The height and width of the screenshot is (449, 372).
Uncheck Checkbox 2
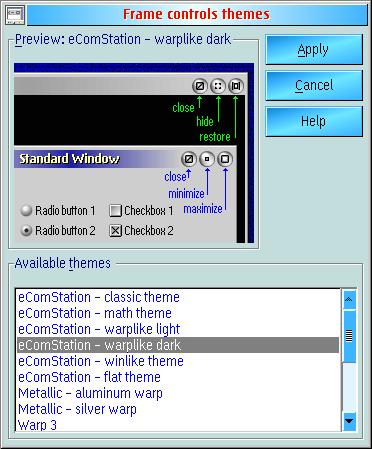point(142,231)
